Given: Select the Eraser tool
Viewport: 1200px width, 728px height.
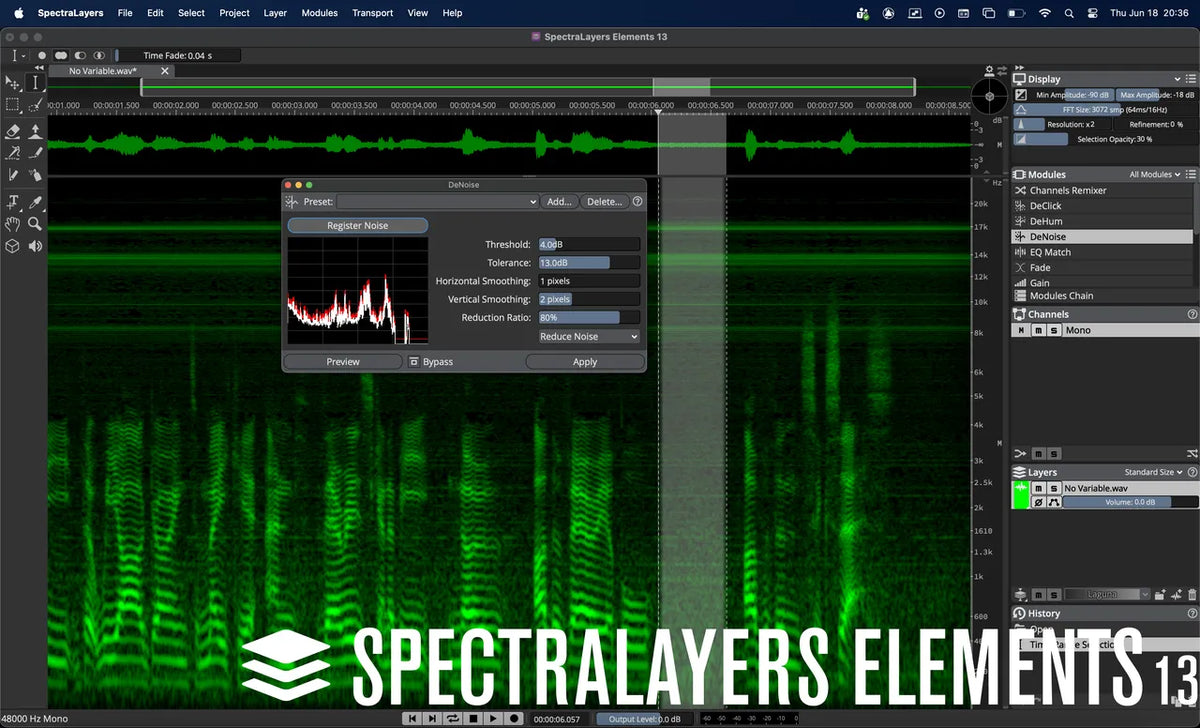Looking at the screenshot, I should click(x=12, y=131).
